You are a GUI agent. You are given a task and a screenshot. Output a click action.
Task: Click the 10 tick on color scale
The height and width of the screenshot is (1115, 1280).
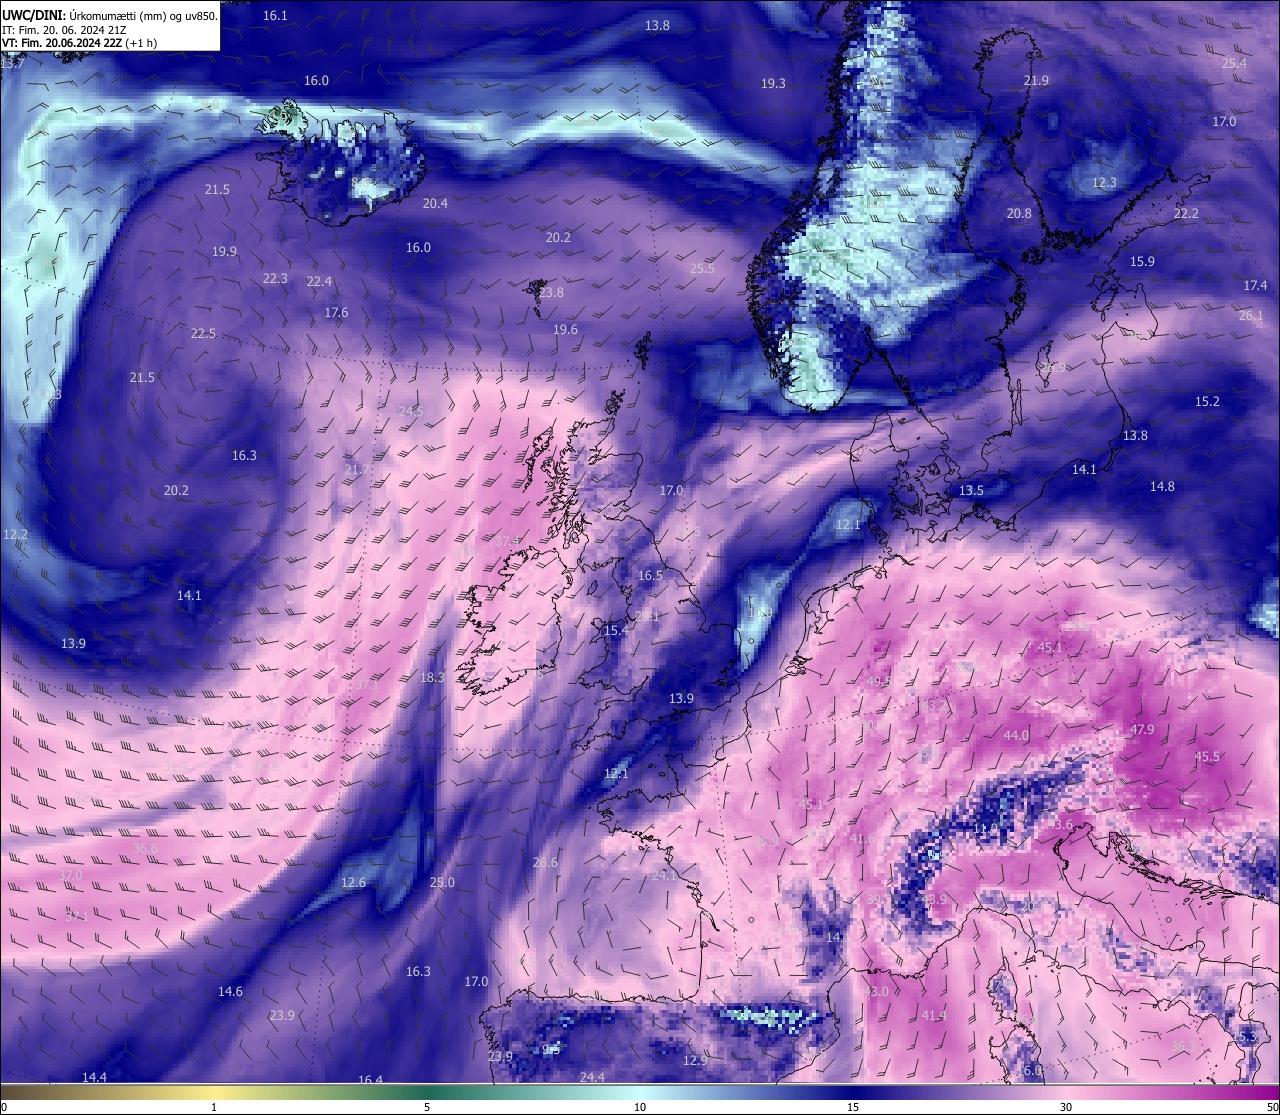(640, 1107)
